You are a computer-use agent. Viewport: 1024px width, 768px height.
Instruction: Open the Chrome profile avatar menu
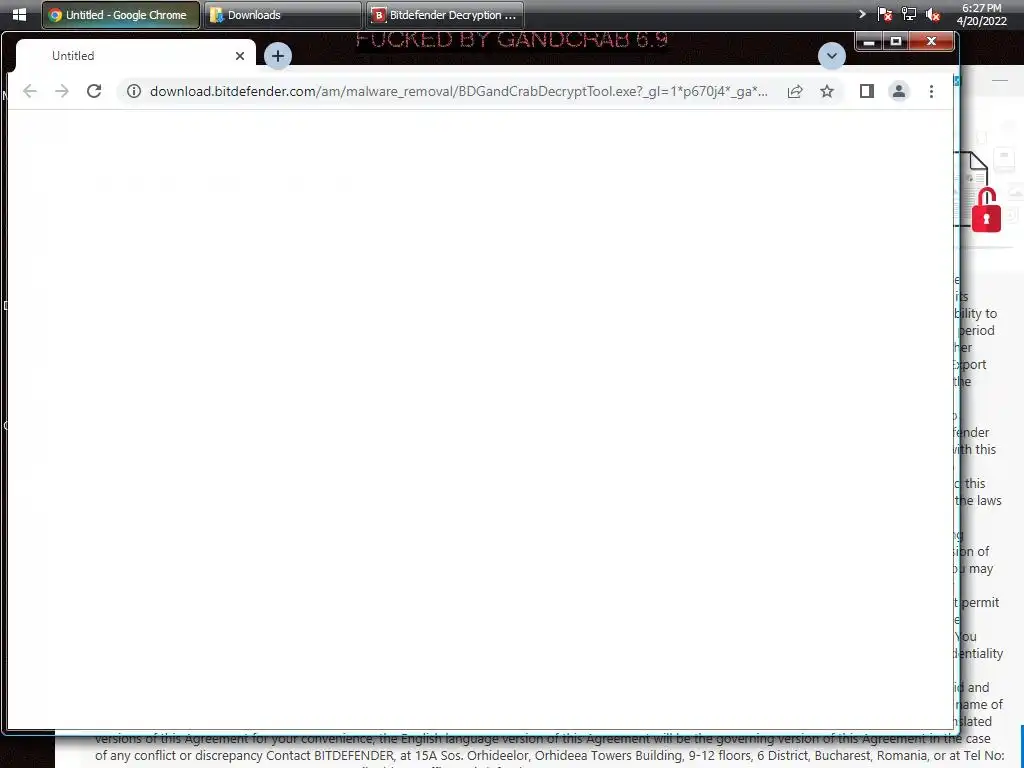click(899, 91)
